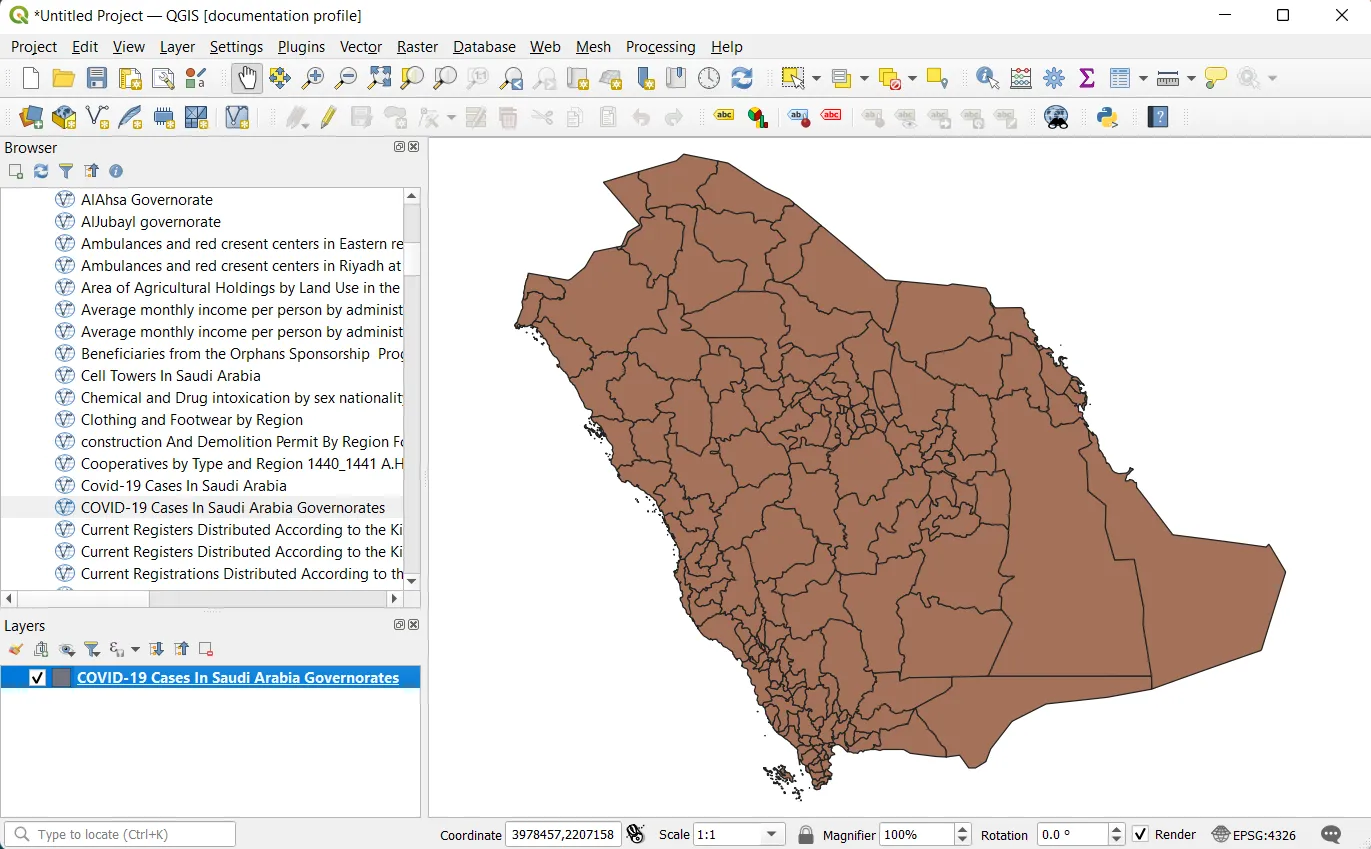Click the EPSG:4326 CRS button
The width and height of the screenshot is (1371, 849).
[1253, 834]
